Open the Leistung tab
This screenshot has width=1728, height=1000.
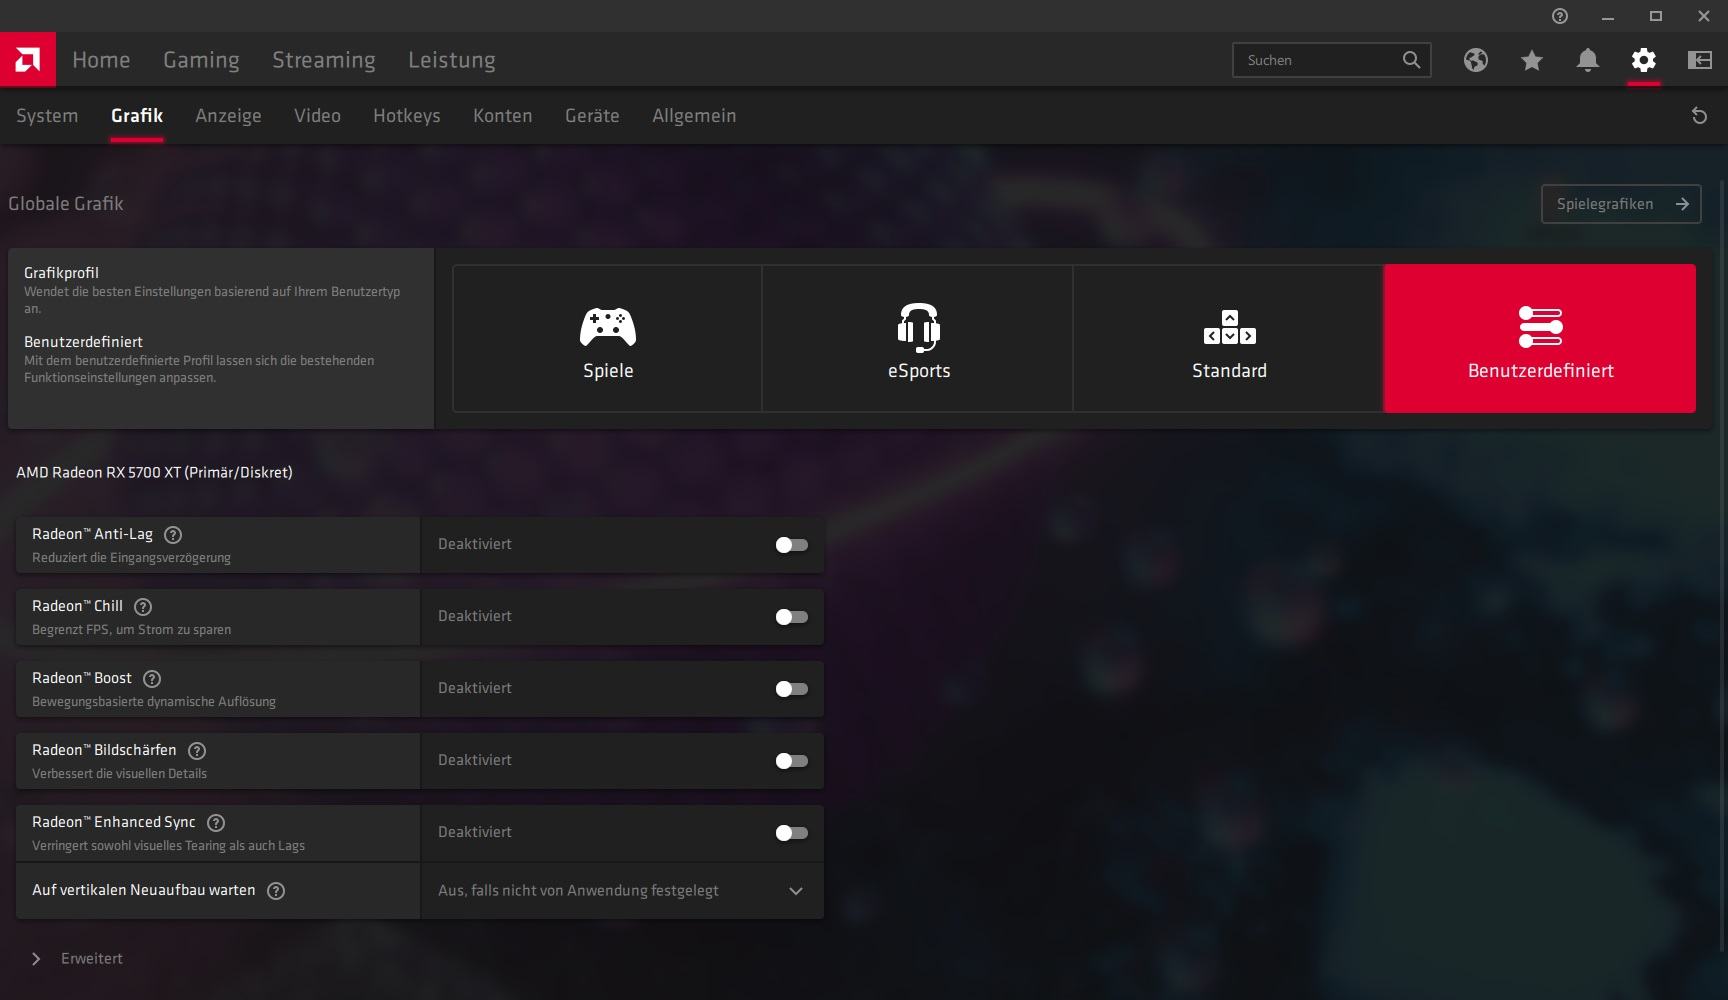click(x=452, y=60)
